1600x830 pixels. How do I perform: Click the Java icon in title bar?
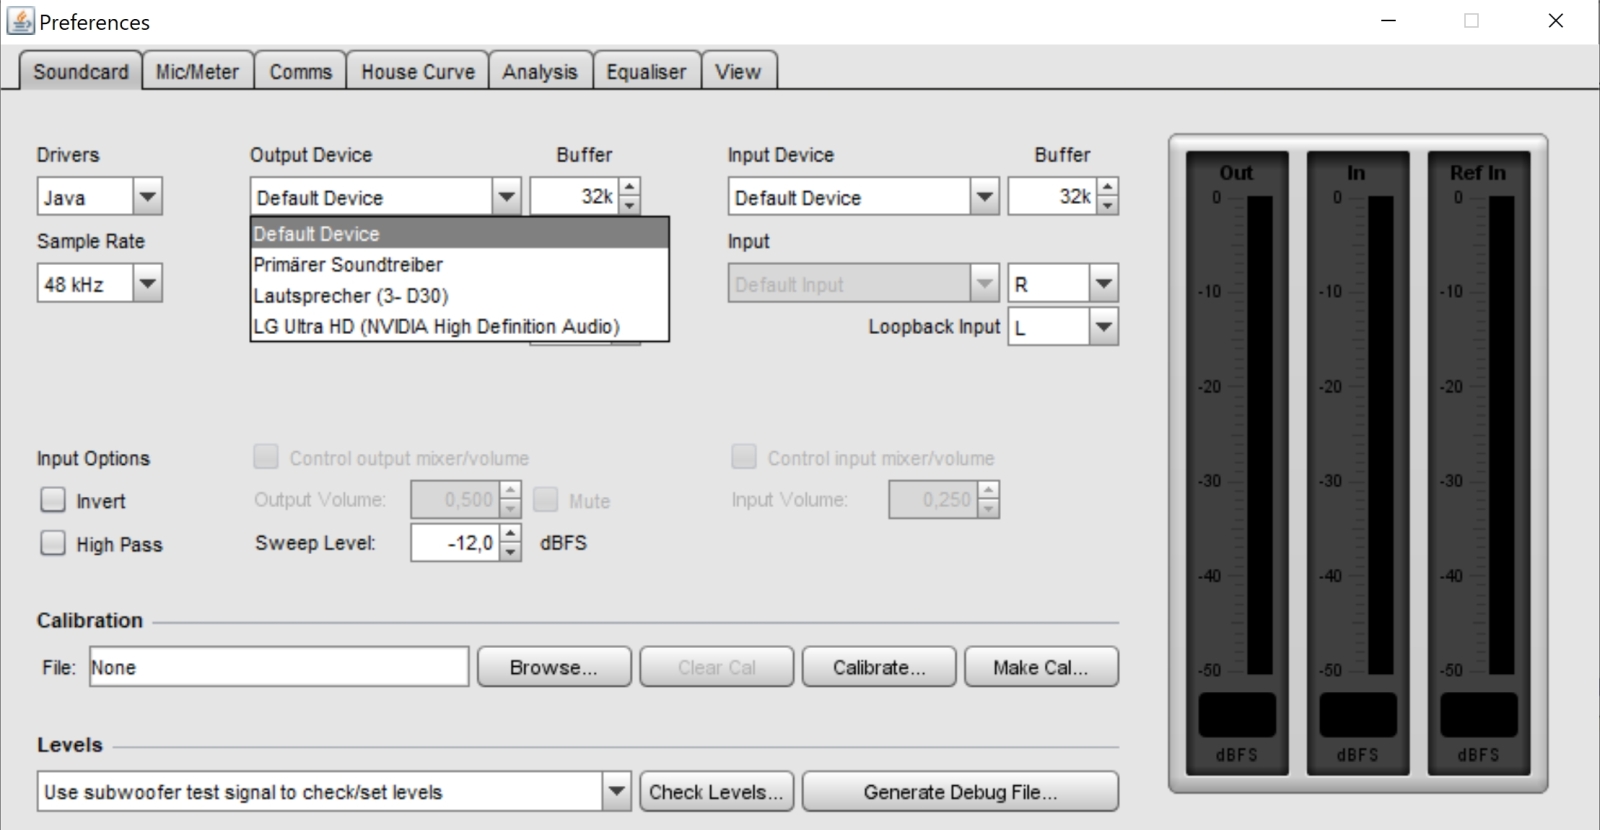click(20, 21)
